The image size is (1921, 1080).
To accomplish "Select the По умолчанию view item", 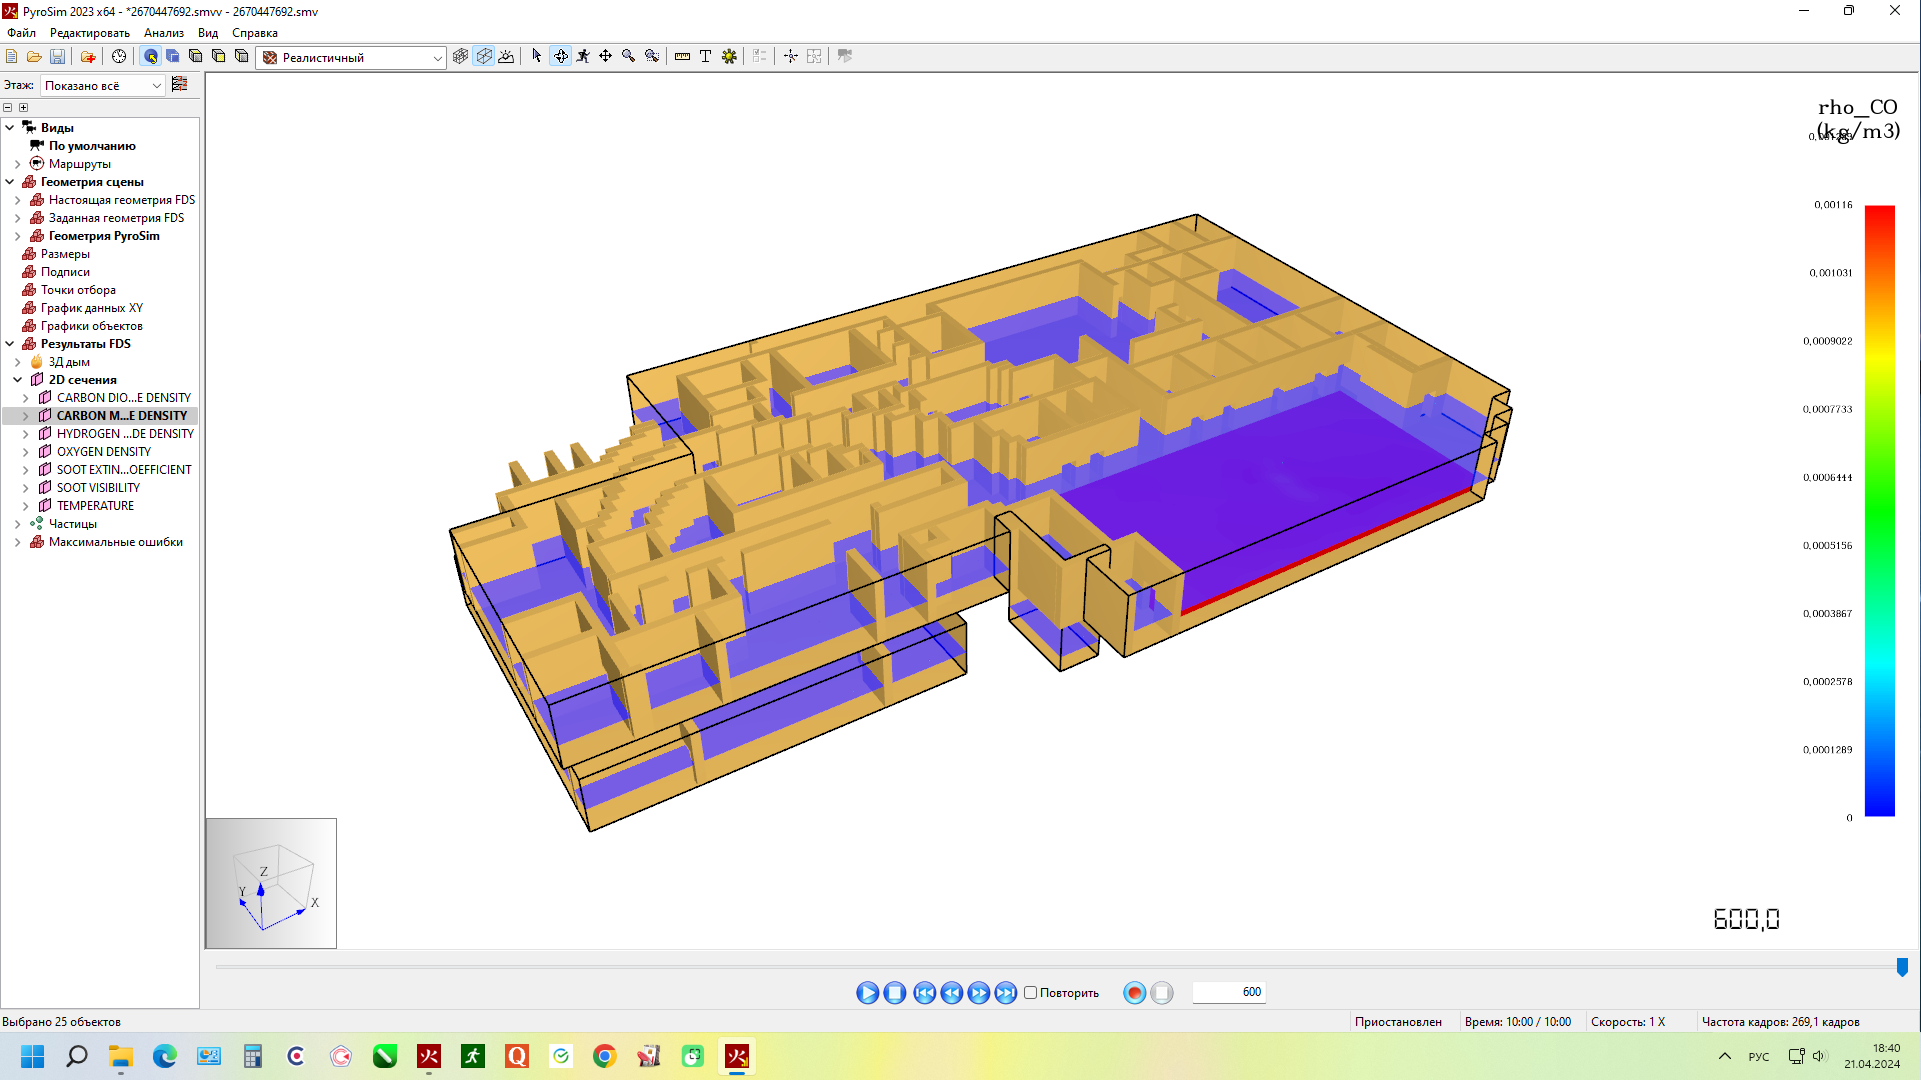I will tap(92, 146).
